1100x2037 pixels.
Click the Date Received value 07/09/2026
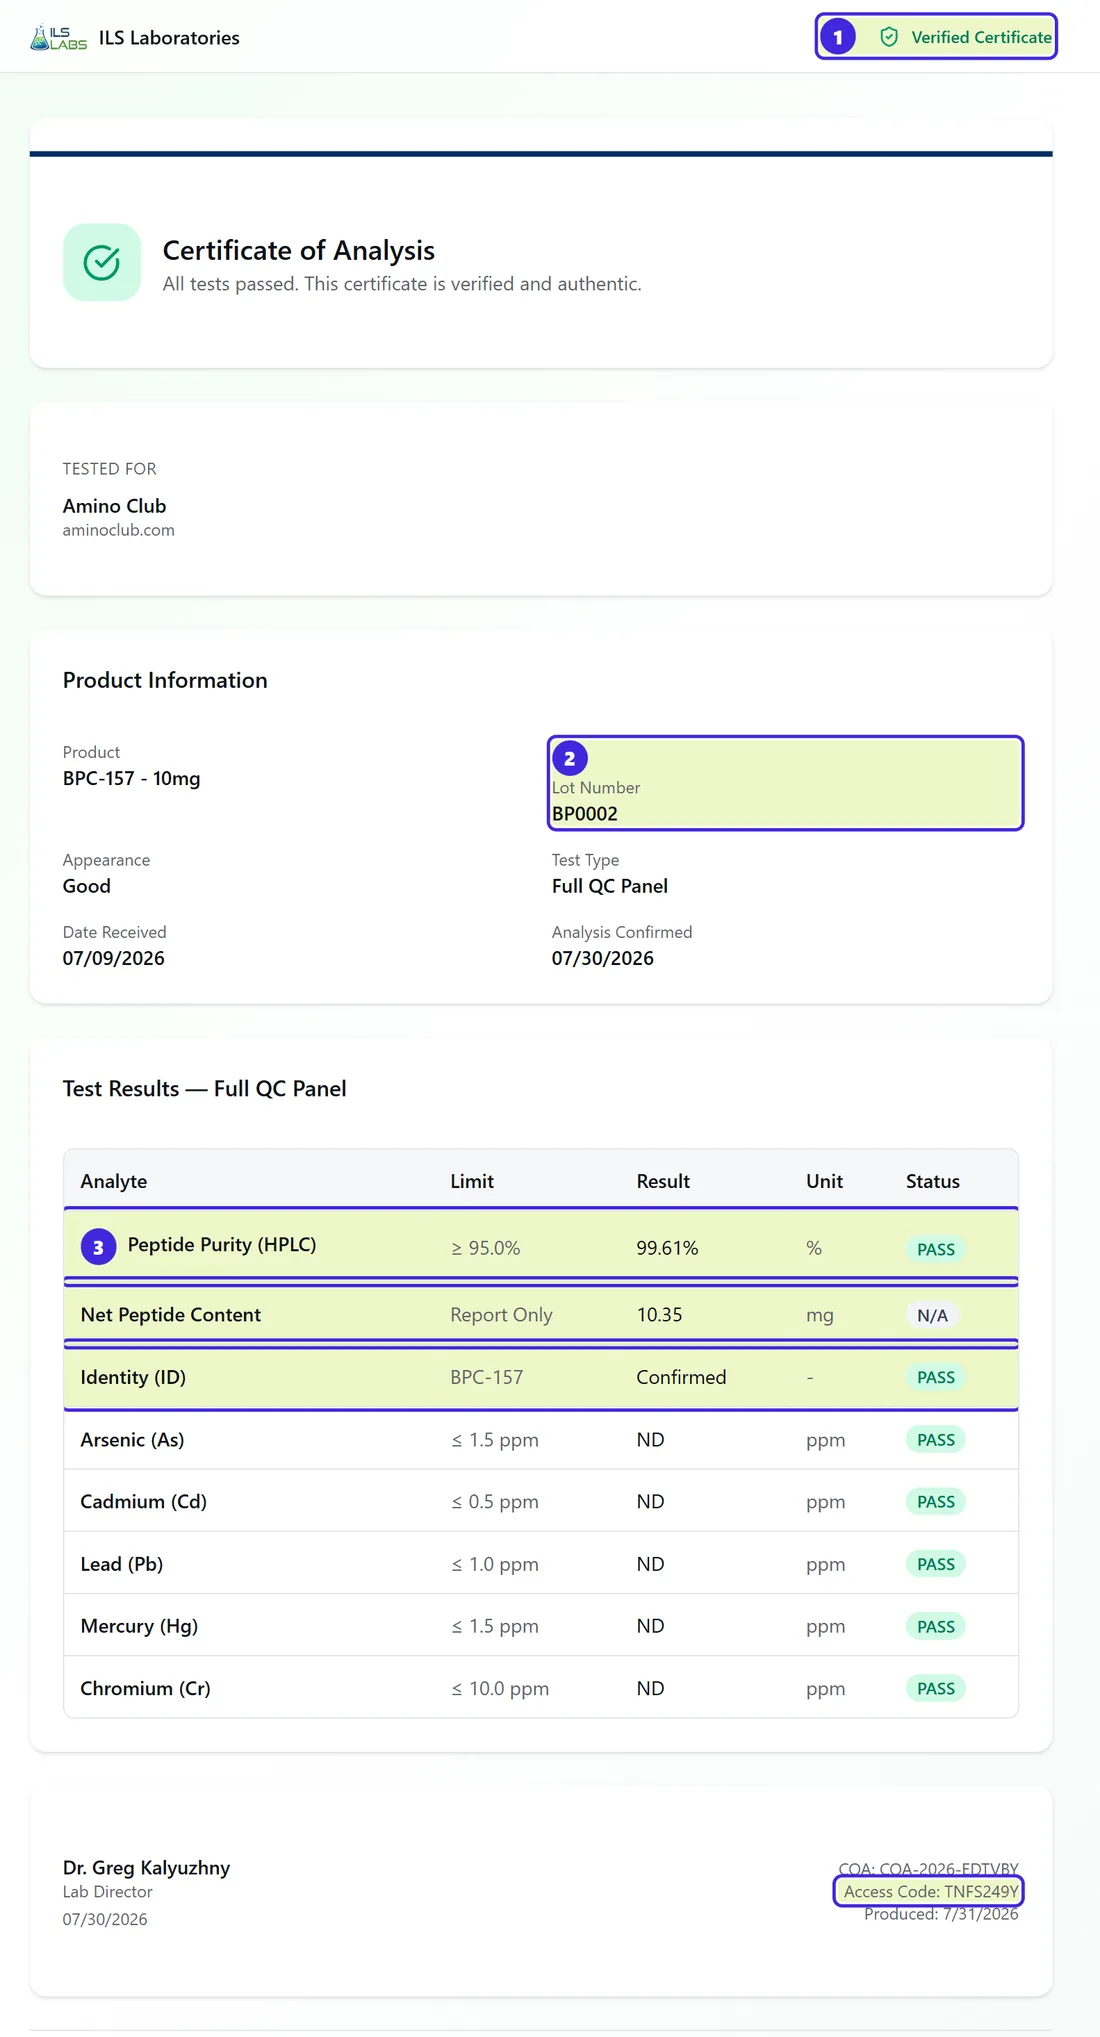point(113,958)
